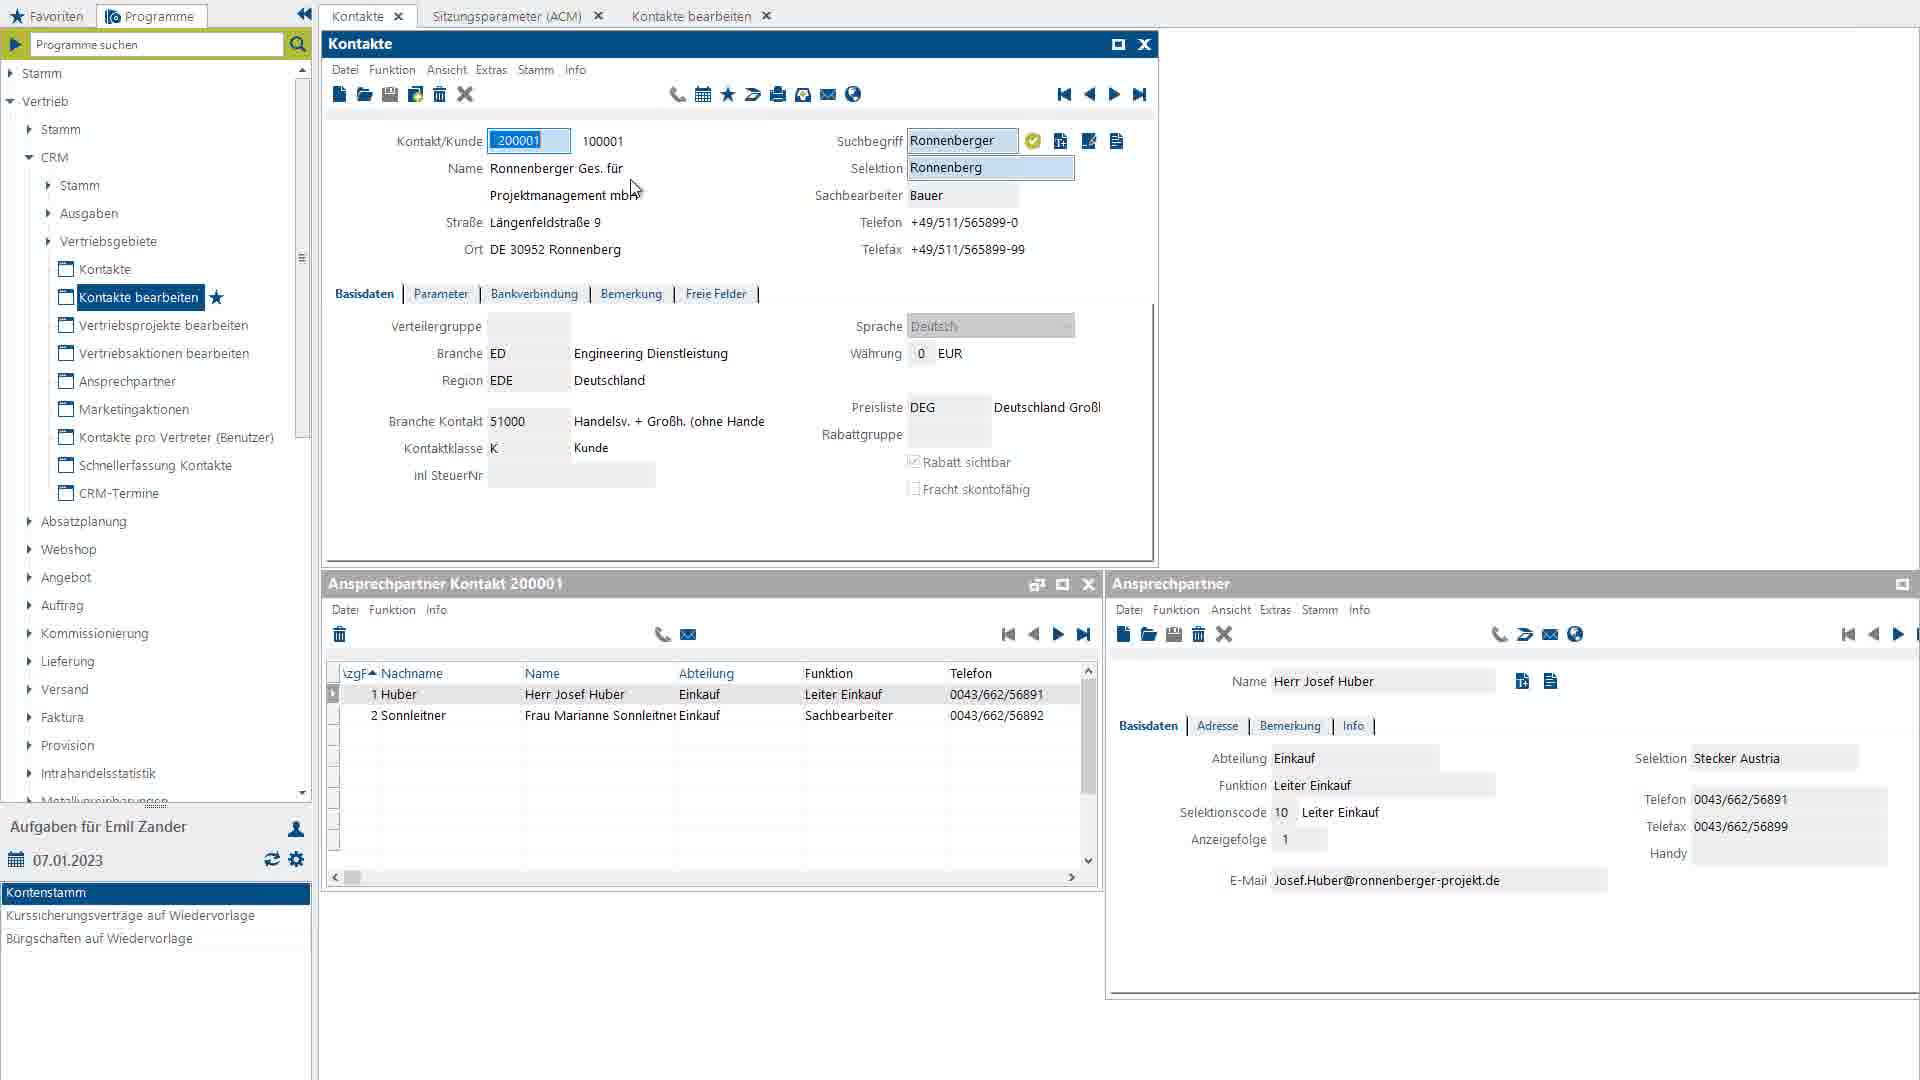Click the Save icon in right Ansprechpartner toolbar

click(1174, 634)
